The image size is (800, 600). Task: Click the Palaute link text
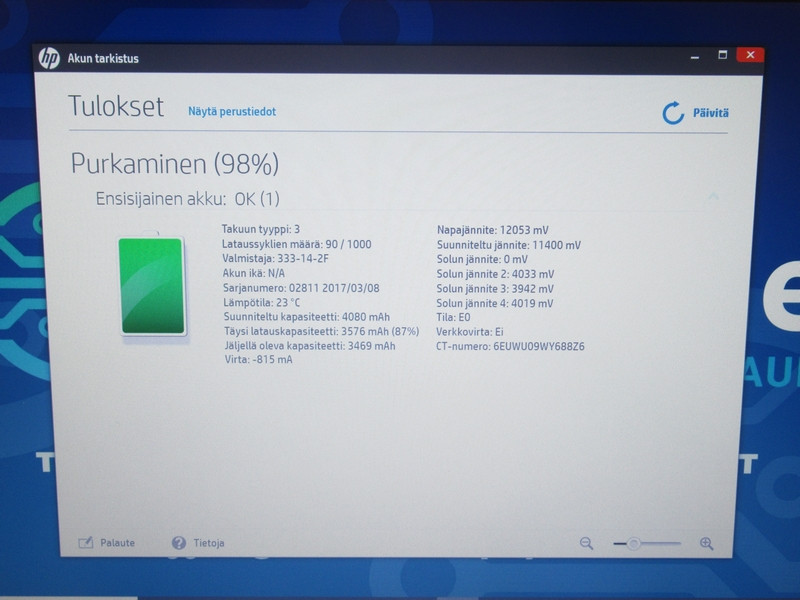[x=117, y=543]
